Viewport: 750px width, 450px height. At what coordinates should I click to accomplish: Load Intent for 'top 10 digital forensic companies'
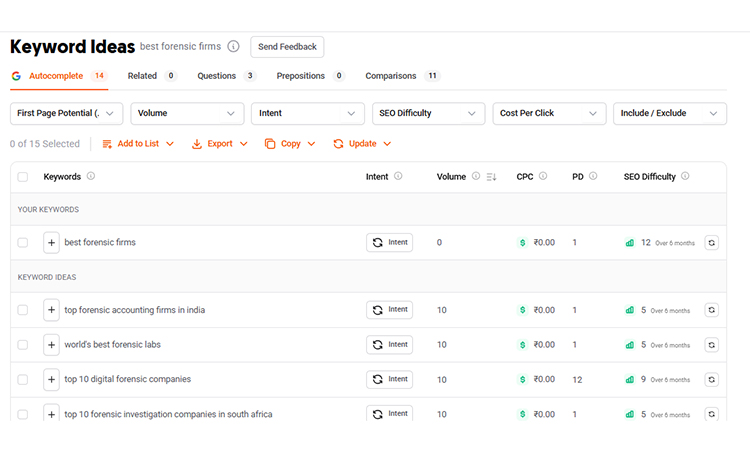[x=389, y=379]
